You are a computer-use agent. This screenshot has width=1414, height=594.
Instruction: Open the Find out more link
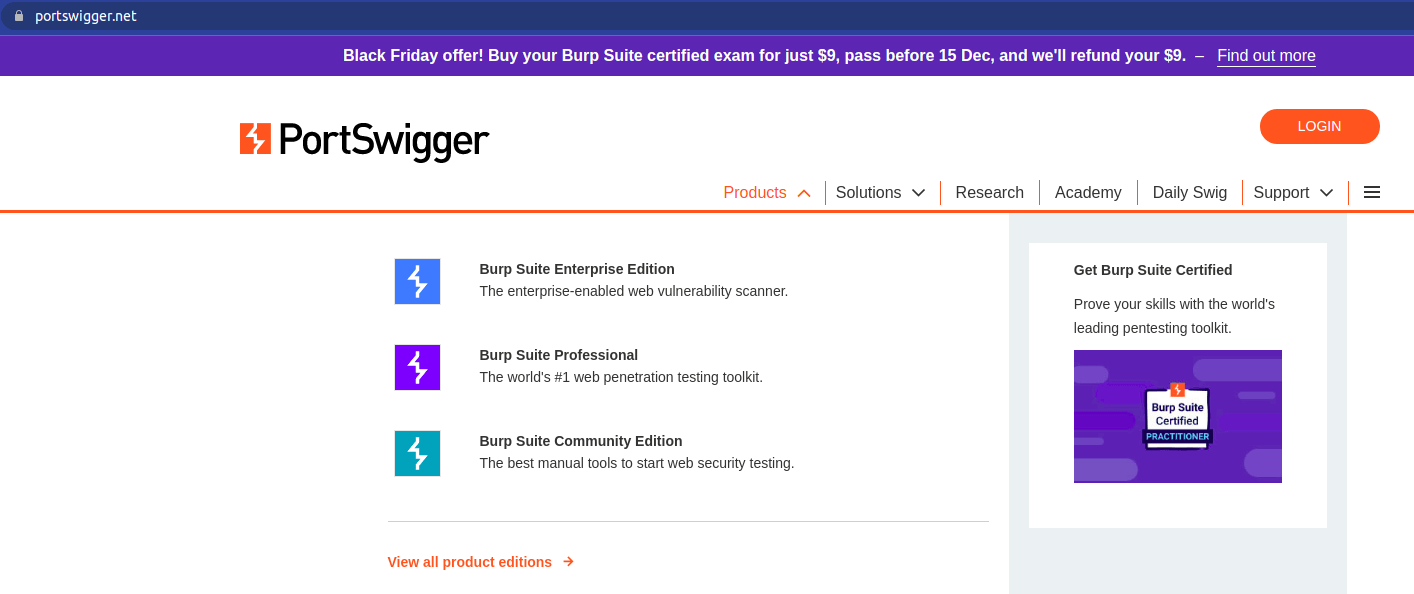1266,55
